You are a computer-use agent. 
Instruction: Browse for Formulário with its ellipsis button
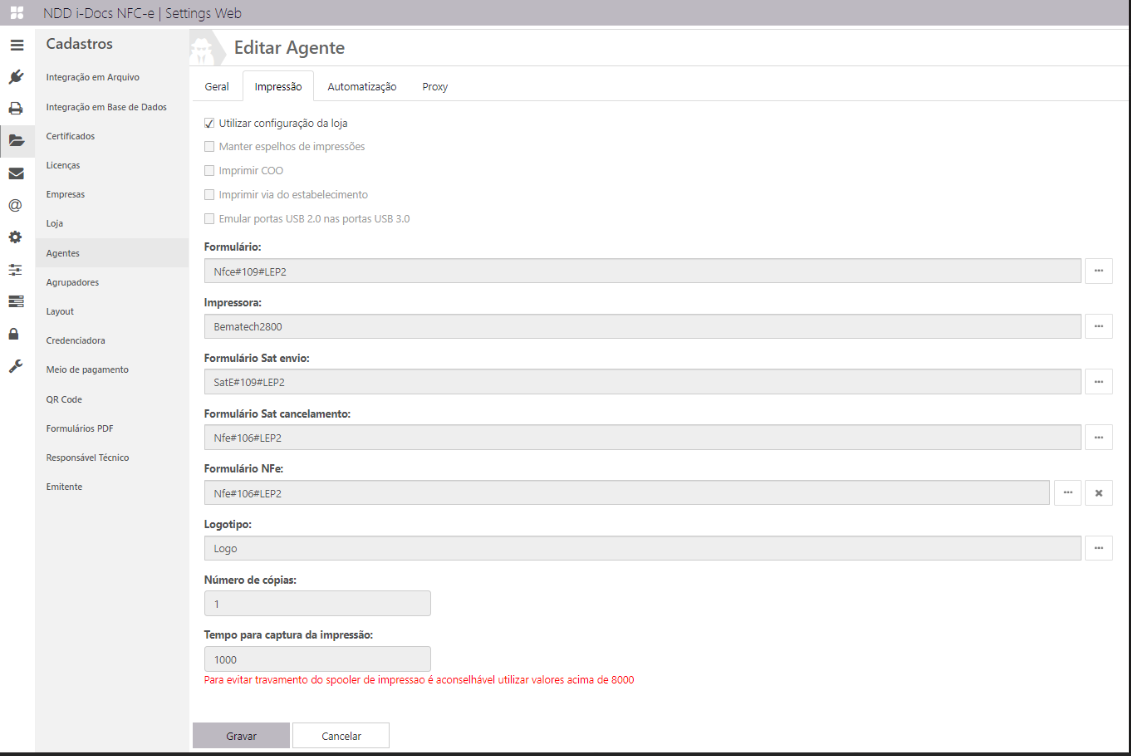pos(1099,271)
